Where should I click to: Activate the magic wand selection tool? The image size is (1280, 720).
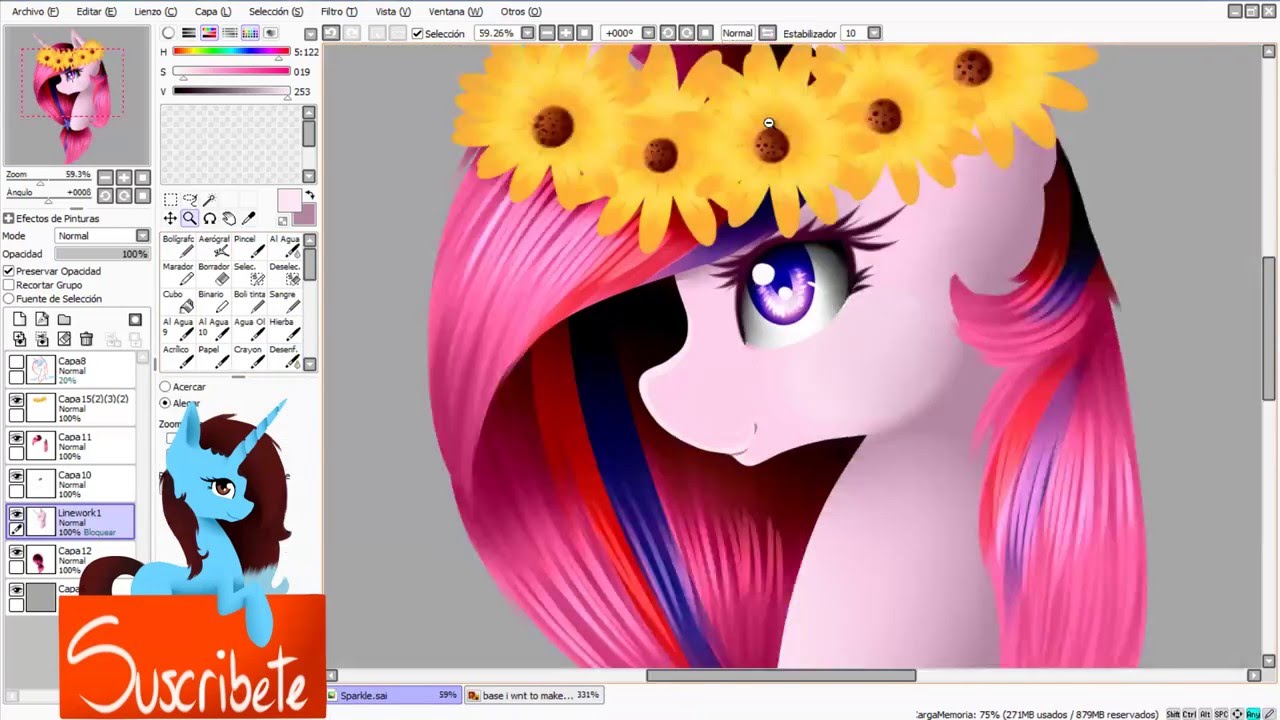coord(209,200)
